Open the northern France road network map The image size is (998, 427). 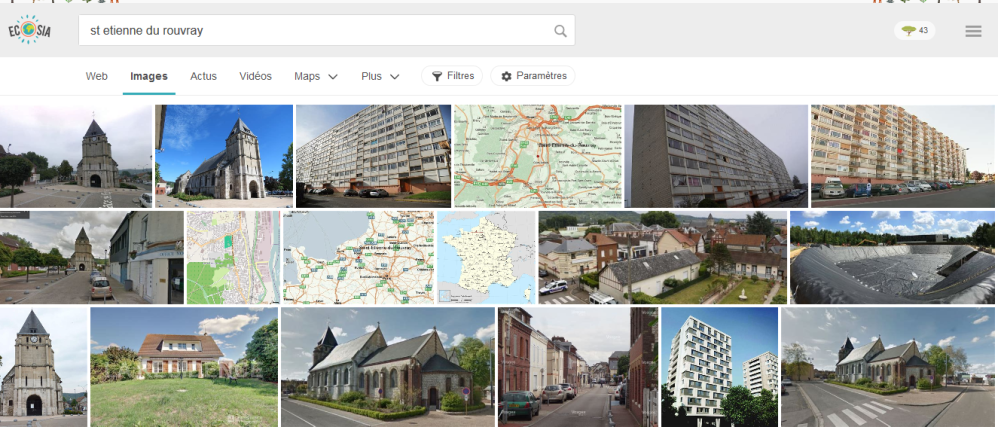[x=358, y=257]
